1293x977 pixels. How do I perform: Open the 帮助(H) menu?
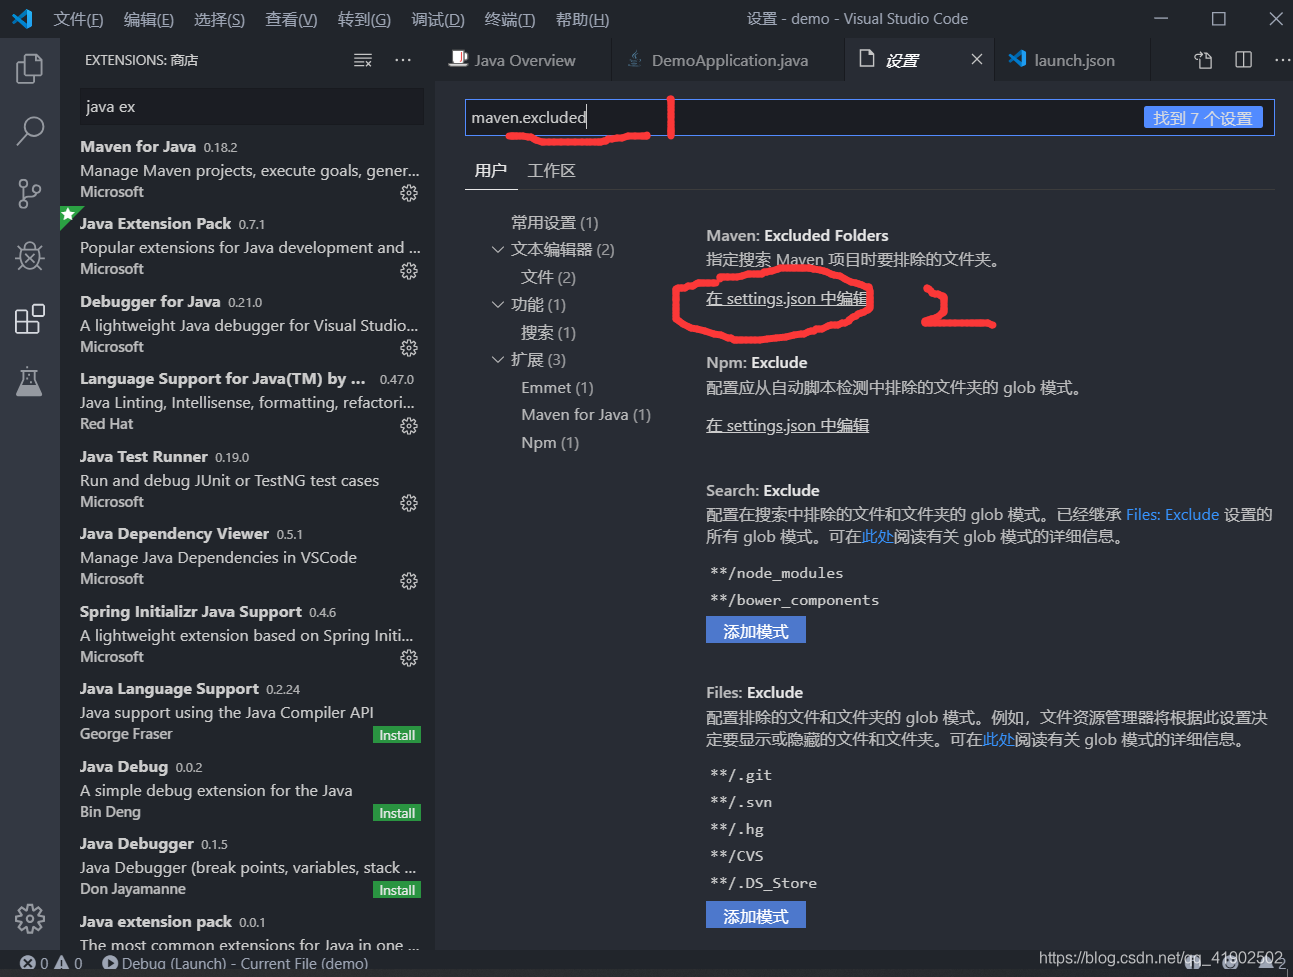(x=582, y=19)
